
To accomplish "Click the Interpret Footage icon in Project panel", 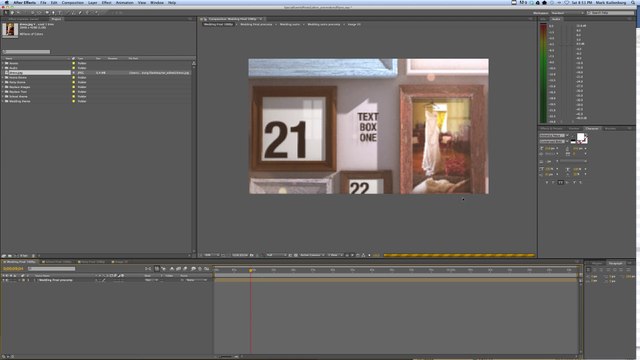I will [x=4, y=256].
